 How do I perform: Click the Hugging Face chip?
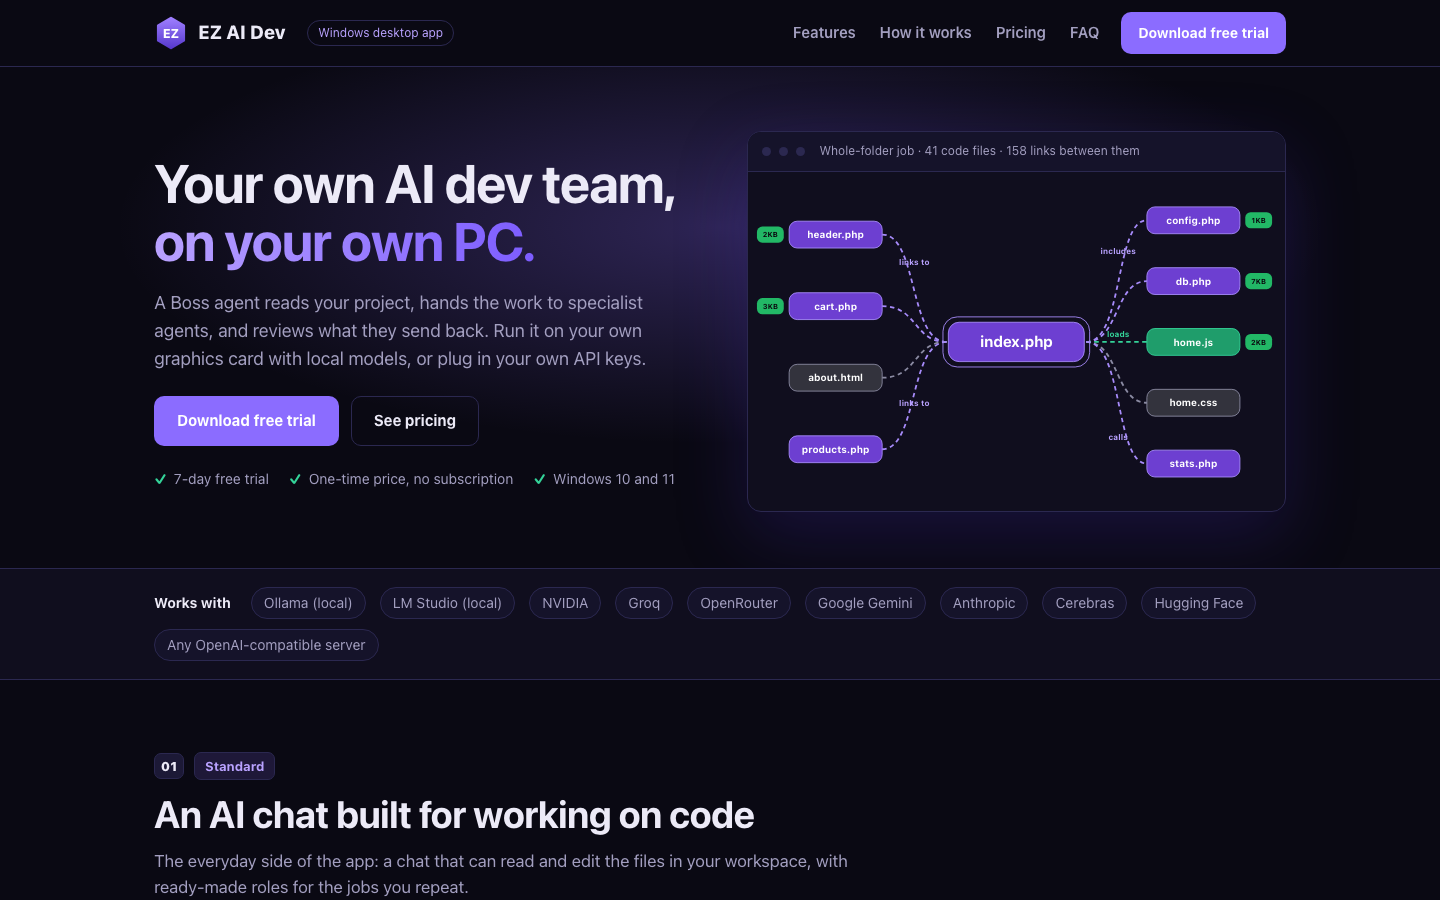click(1198, 603)
